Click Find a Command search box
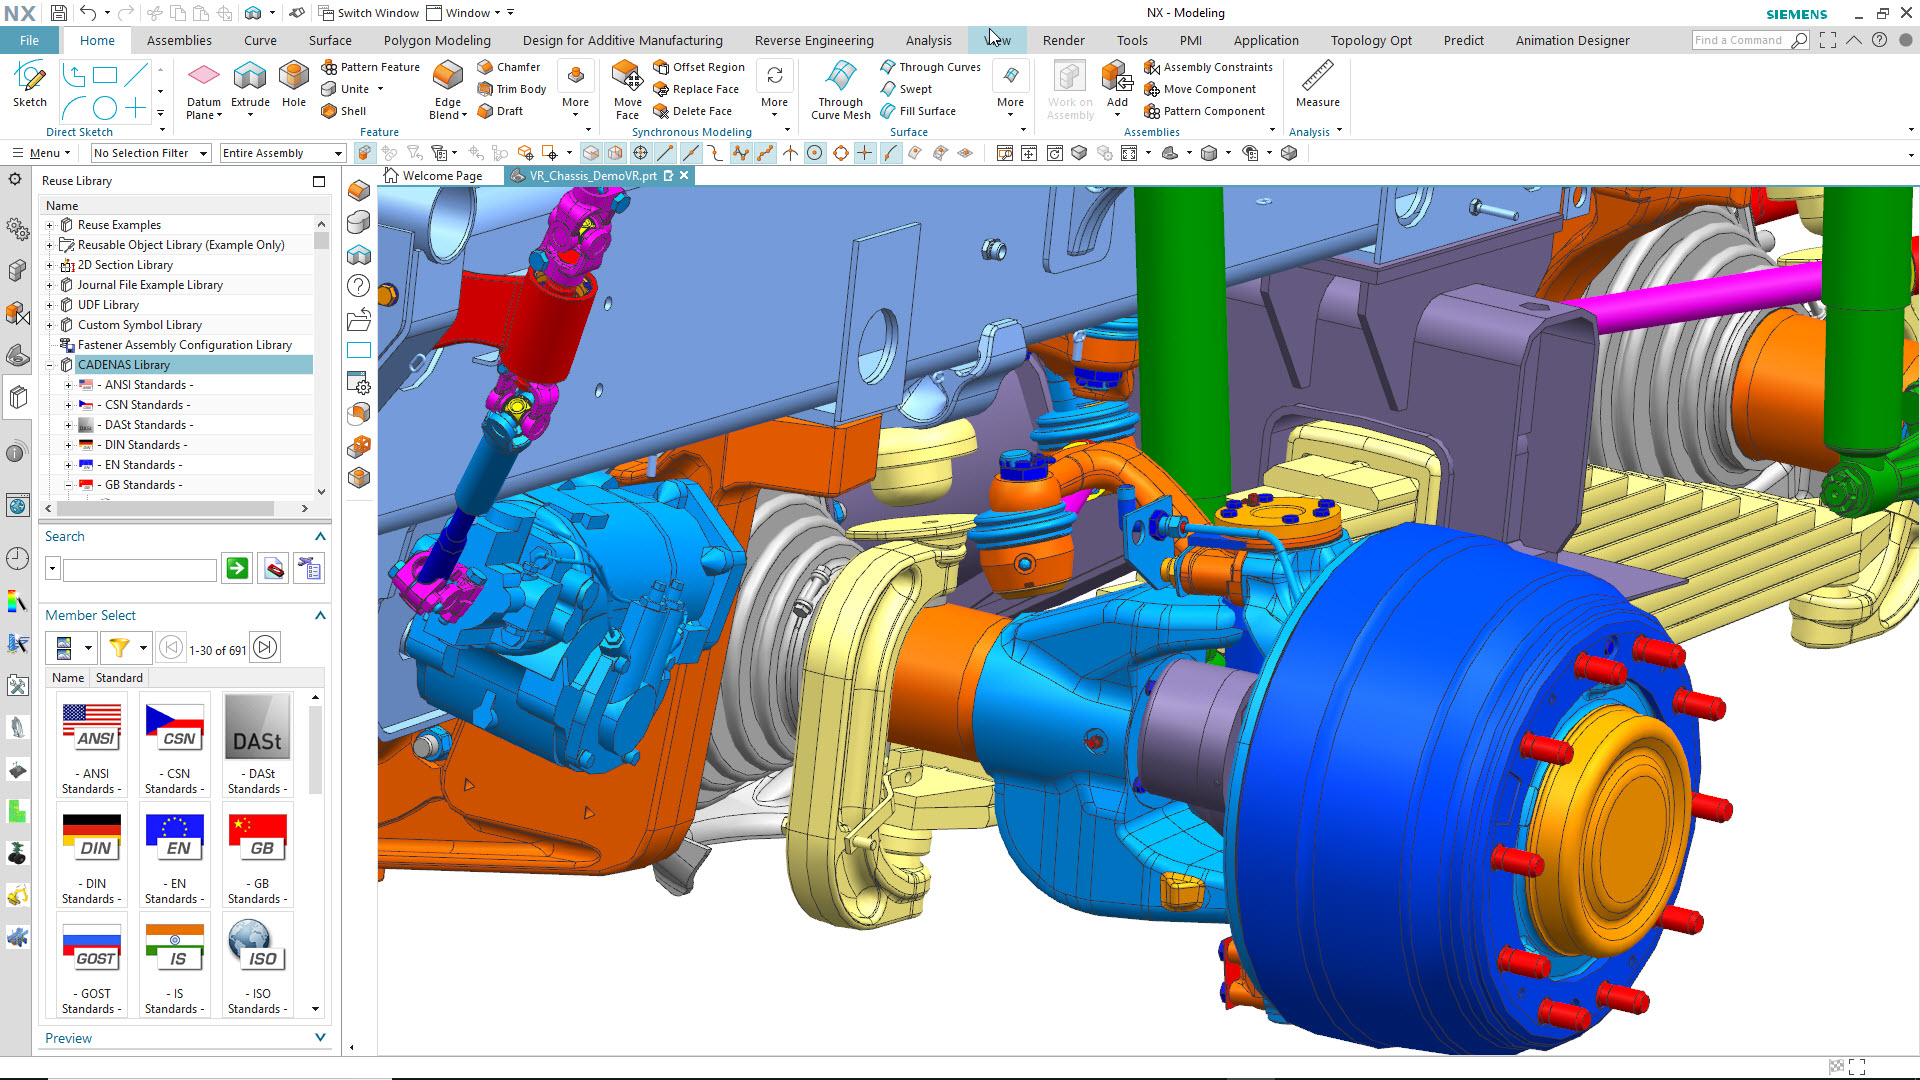 [x=1750, y=40]
